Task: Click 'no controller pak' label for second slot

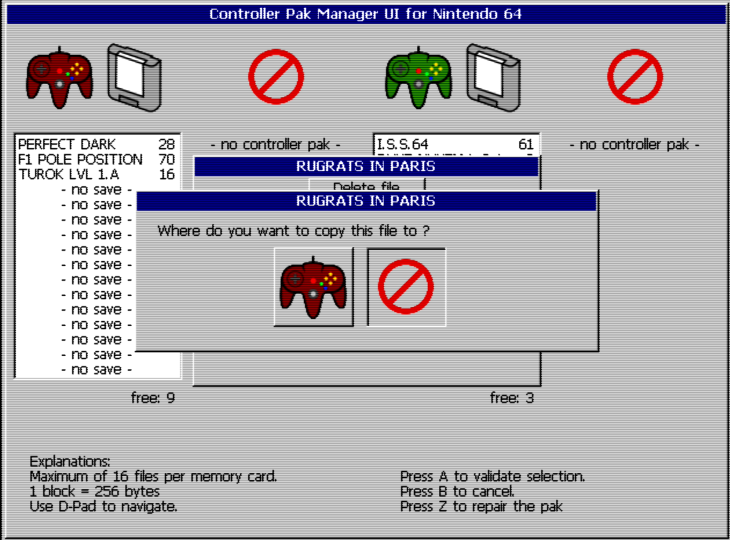Action: pos(276,144)
